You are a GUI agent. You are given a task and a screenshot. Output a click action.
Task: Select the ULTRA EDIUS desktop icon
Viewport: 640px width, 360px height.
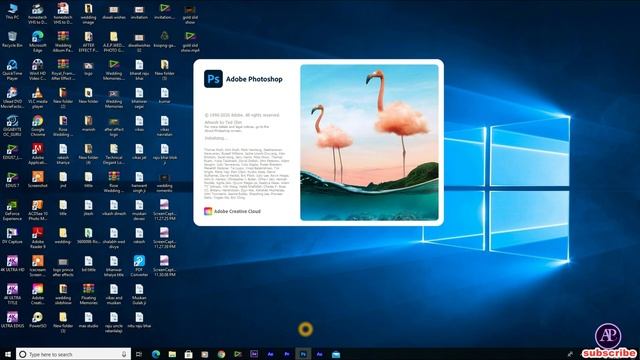(12, 320)
